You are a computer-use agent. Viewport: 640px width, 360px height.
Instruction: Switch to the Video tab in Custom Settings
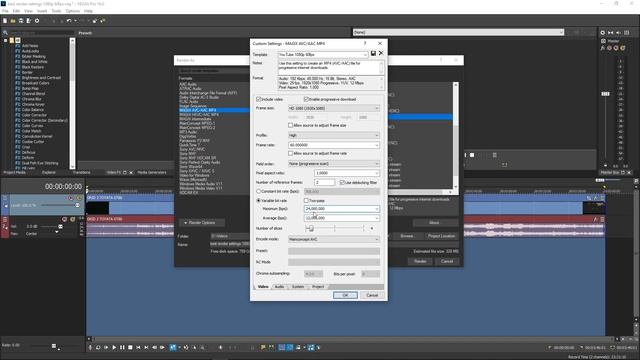click(263, 287)
